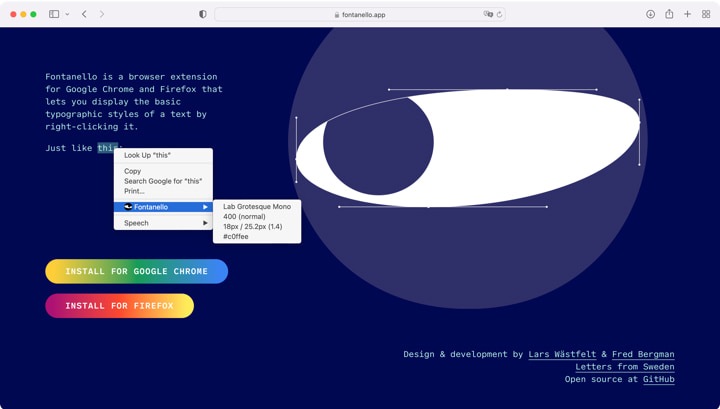Open the GitHub link
Image resolution: width=720 pixels, height=409 pixels.
point(658,379)
